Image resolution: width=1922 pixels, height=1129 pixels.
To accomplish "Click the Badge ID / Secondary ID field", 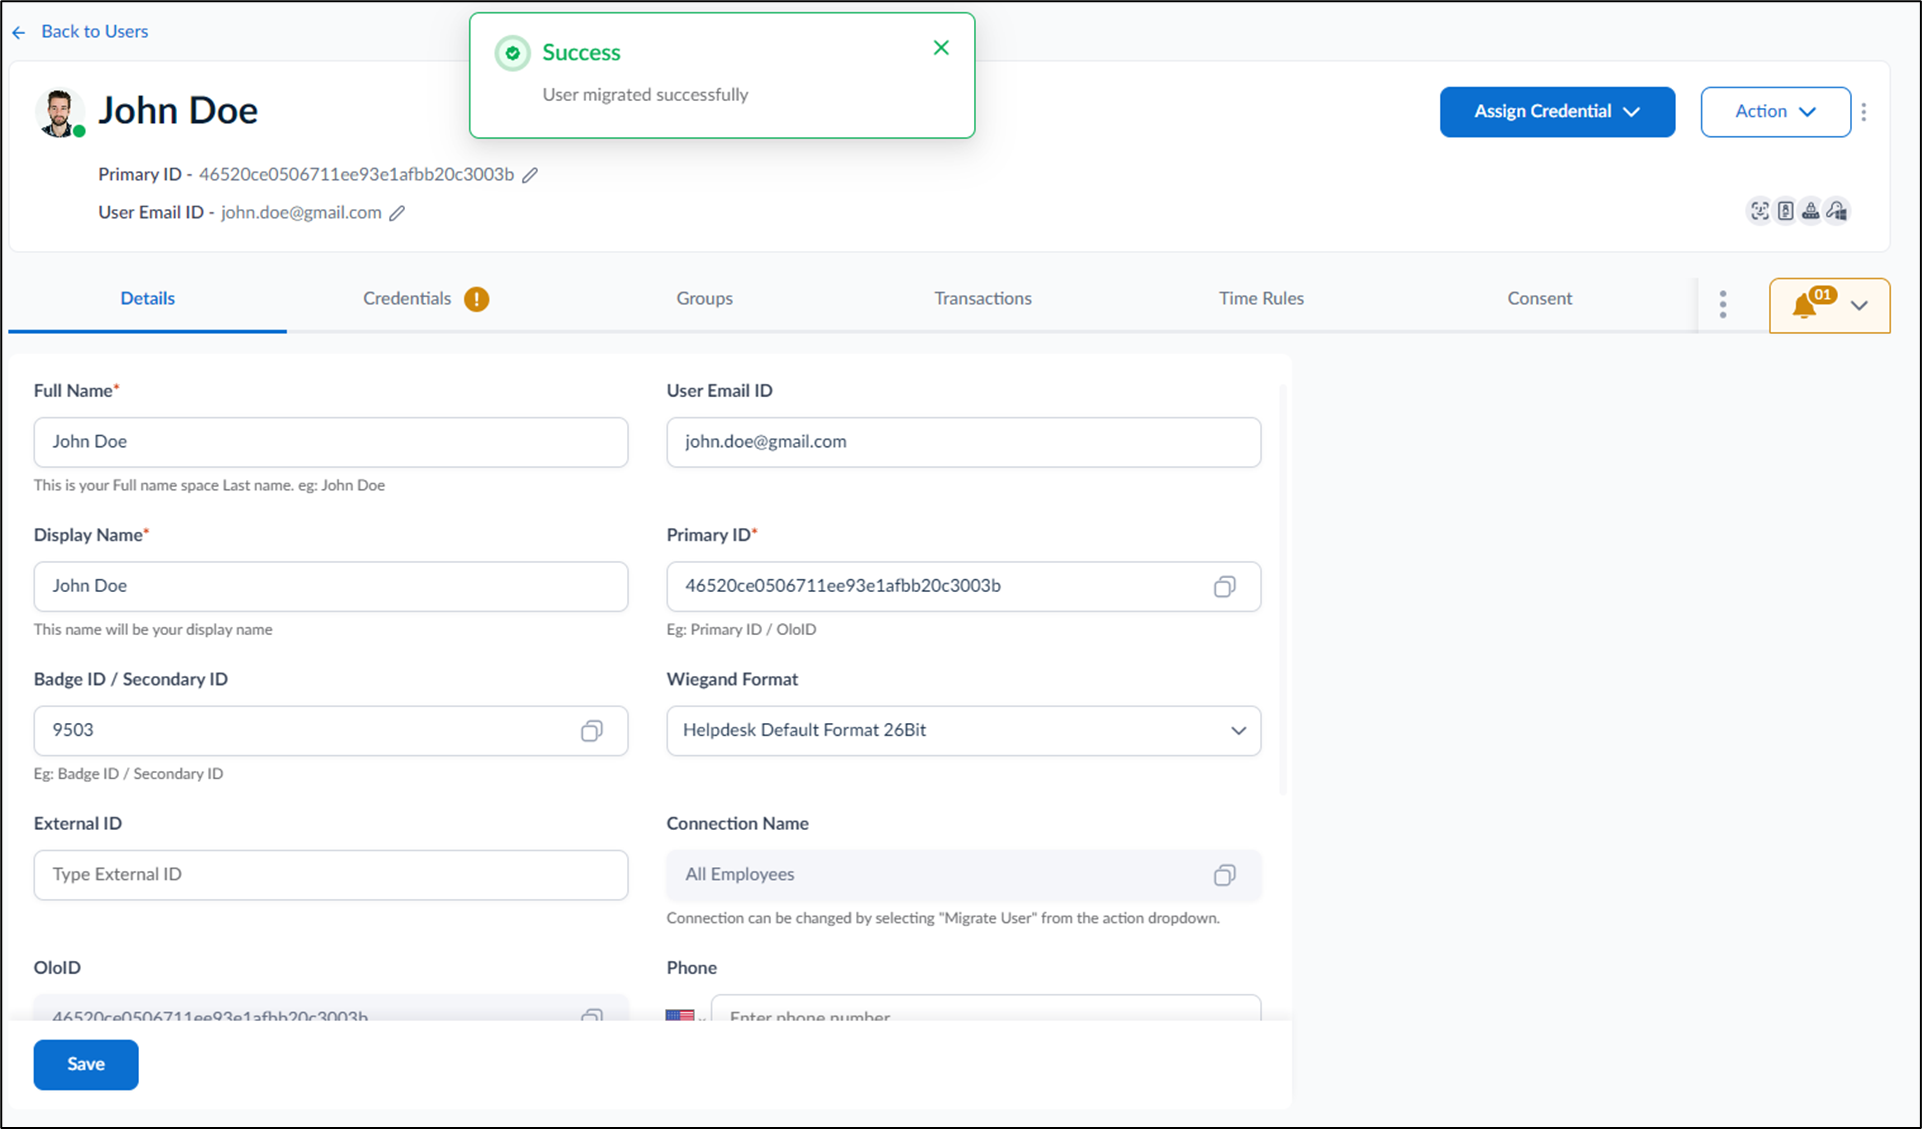I will [331, 731].
